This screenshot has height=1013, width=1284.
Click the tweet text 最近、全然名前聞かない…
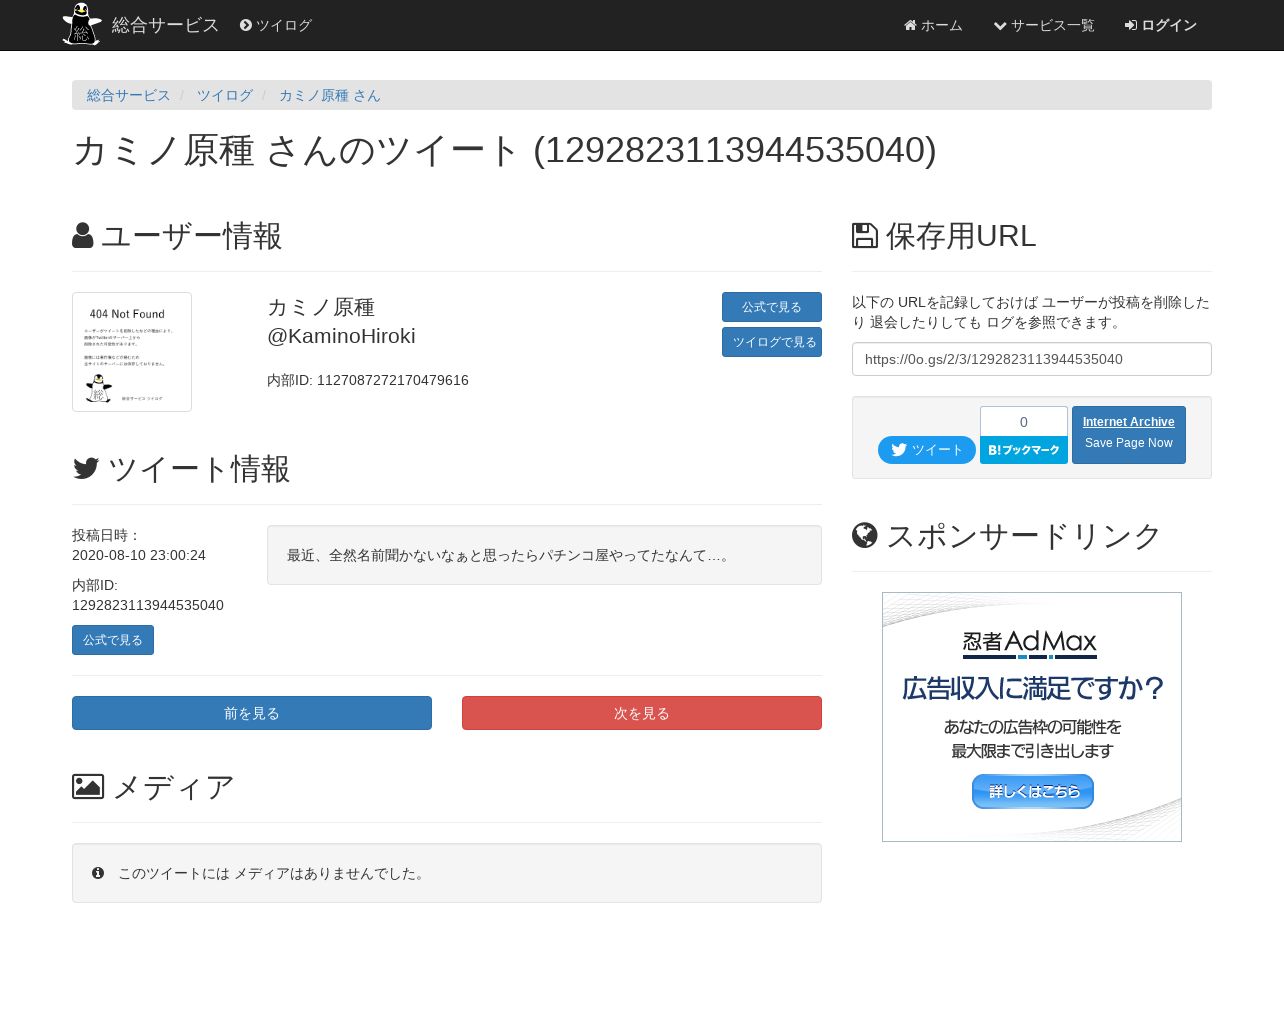coord(509,555)
